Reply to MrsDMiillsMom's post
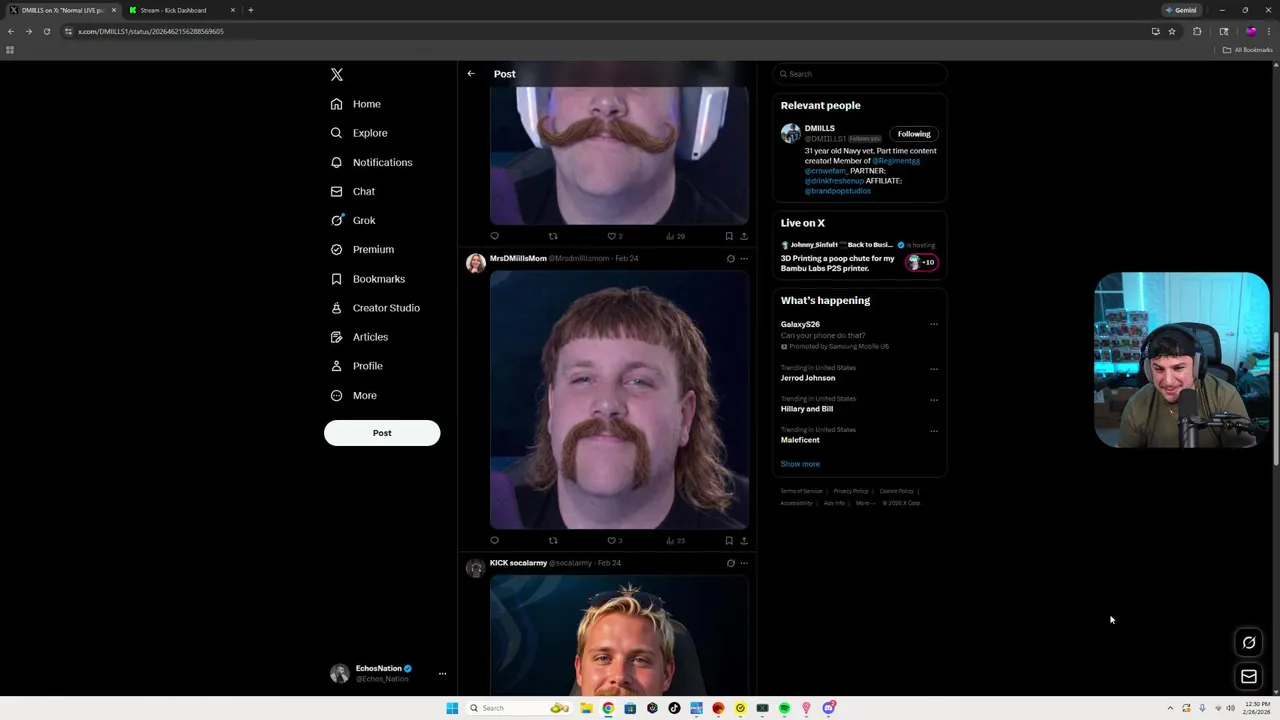The width and height of the screenshot is (1280, 720). coord(494,540)
